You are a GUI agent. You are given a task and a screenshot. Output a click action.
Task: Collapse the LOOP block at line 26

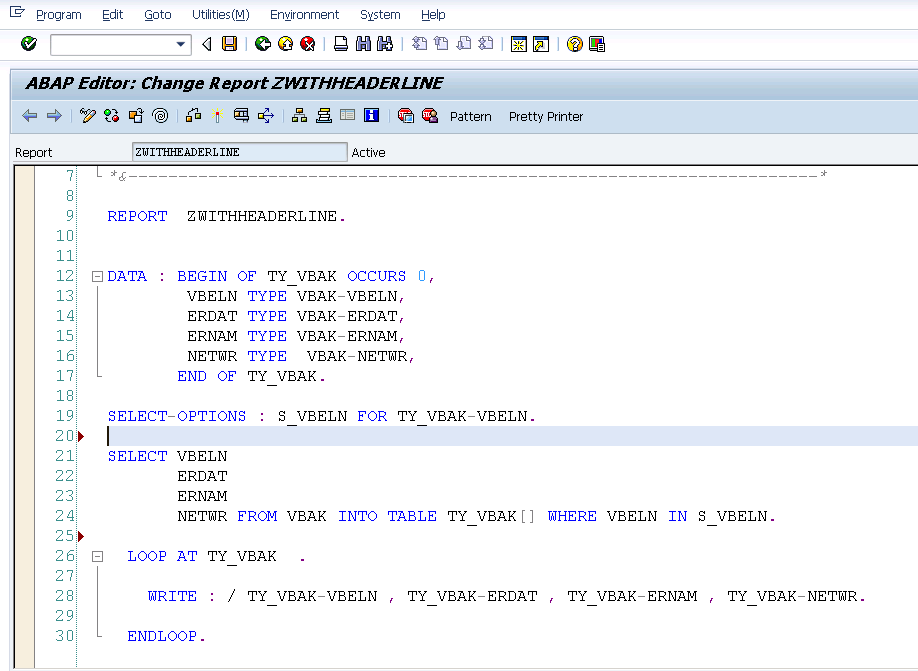click(x=96, y=556)
